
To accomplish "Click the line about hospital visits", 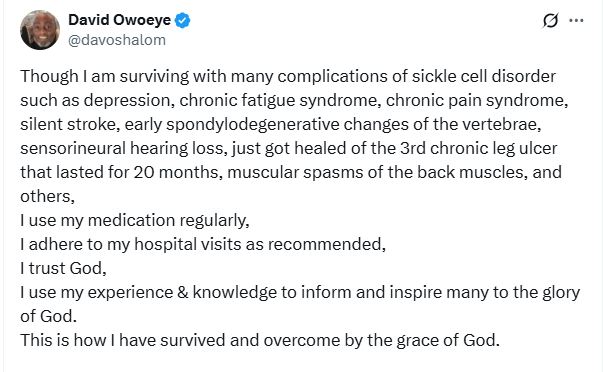I will pos(203,244).
